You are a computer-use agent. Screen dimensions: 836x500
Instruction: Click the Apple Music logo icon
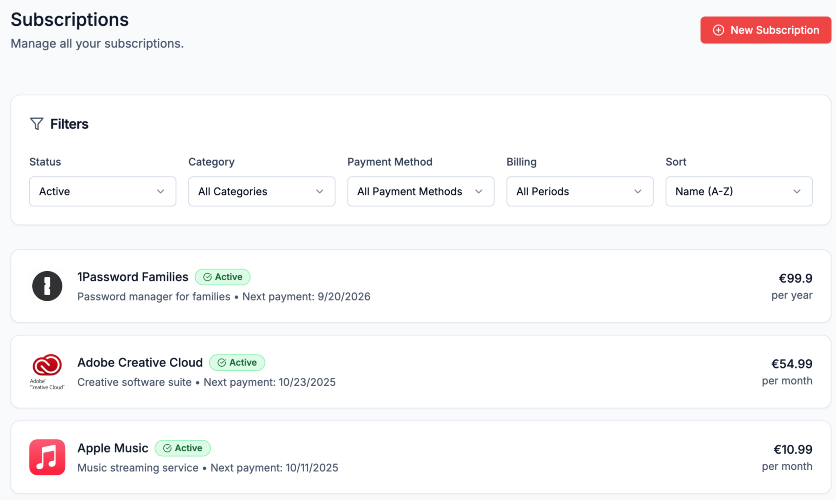click(47, 457)
